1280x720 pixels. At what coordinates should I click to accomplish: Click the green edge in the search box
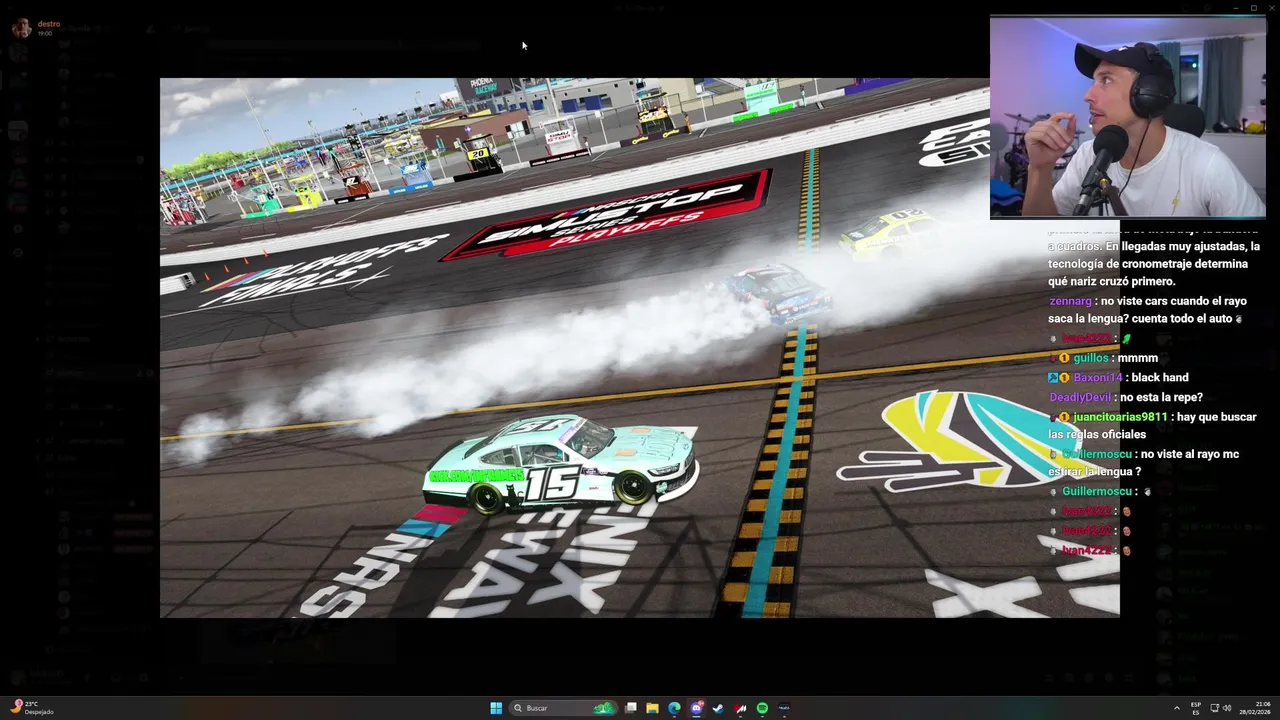pos(604,708)
